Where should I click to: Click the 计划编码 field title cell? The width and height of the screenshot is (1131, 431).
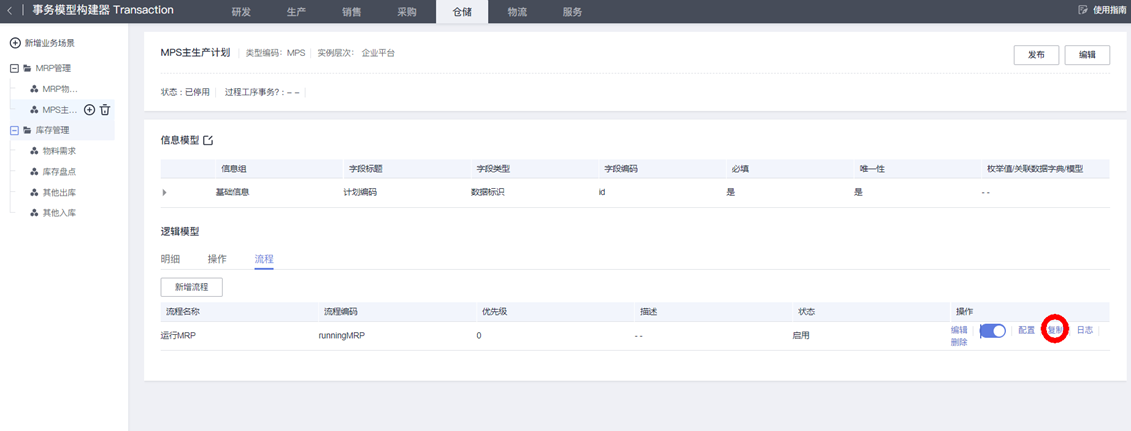[x=360, y=192]
